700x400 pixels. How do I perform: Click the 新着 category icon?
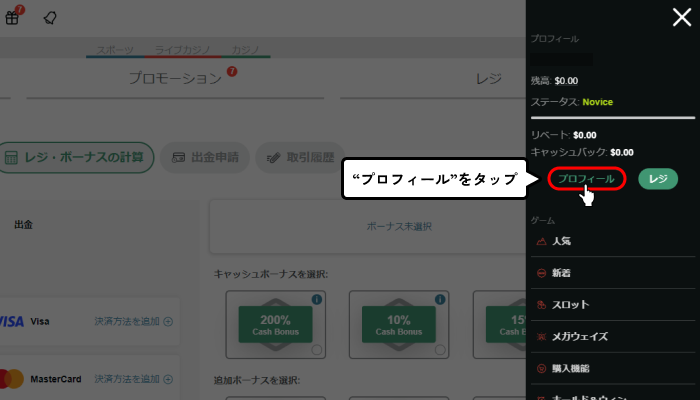point(542,273)
